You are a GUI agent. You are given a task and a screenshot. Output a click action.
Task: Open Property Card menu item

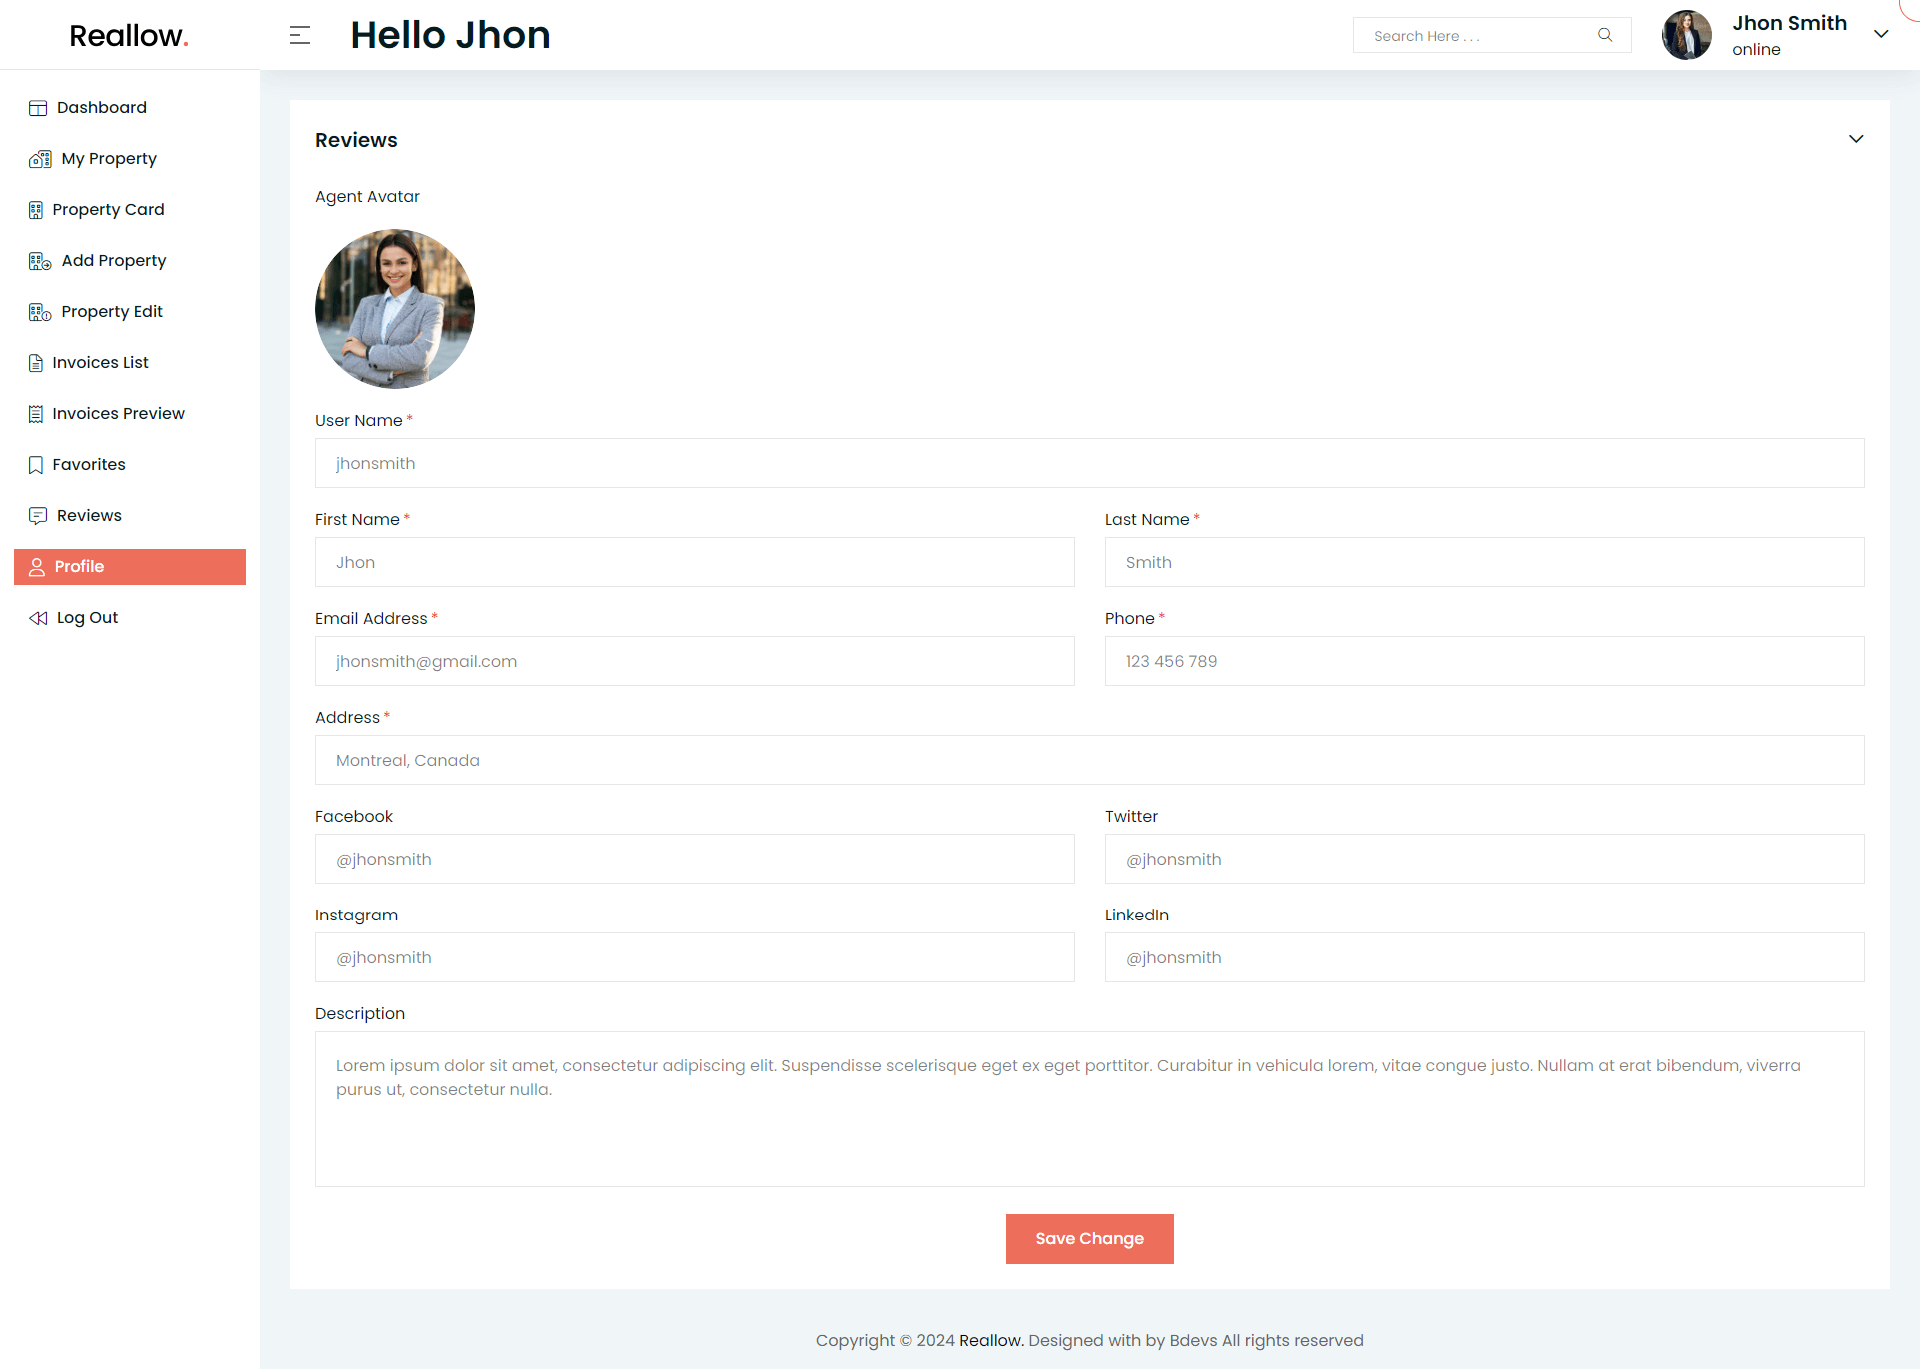[x=130, y=210]
